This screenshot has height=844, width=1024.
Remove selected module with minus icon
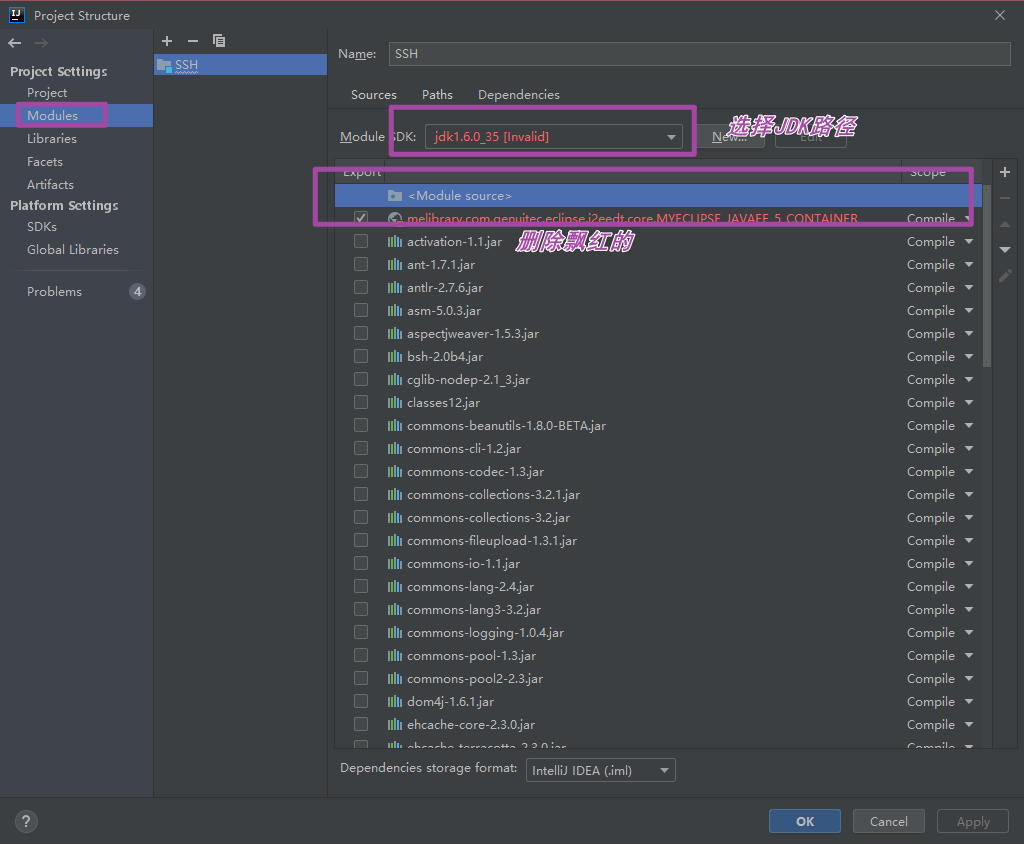click(193, 41)
